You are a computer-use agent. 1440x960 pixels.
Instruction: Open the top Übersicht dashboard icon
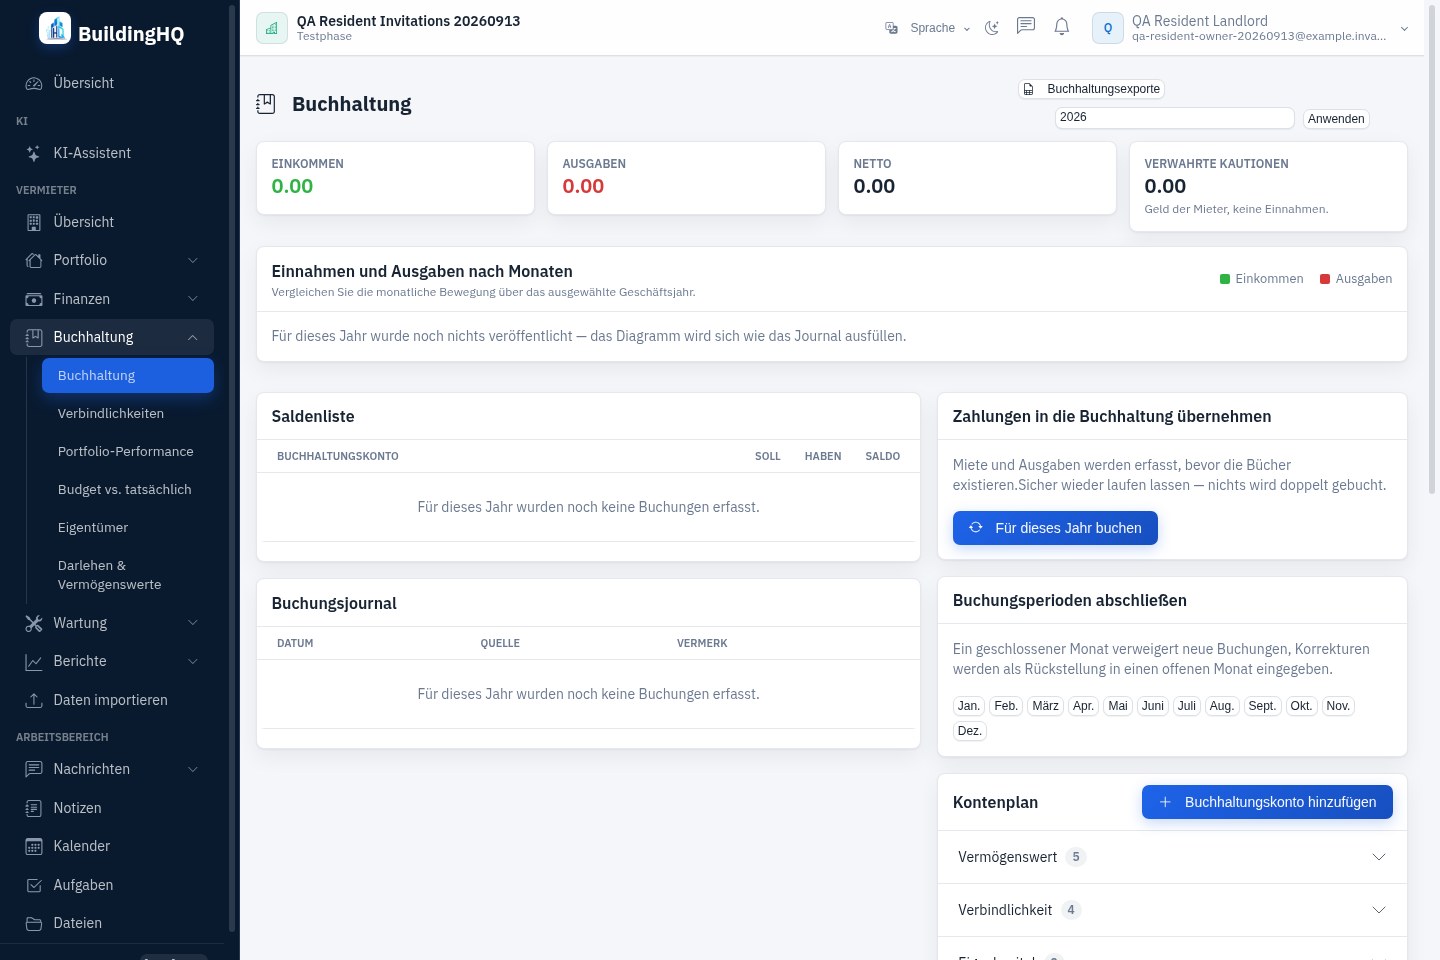(34, 83)
